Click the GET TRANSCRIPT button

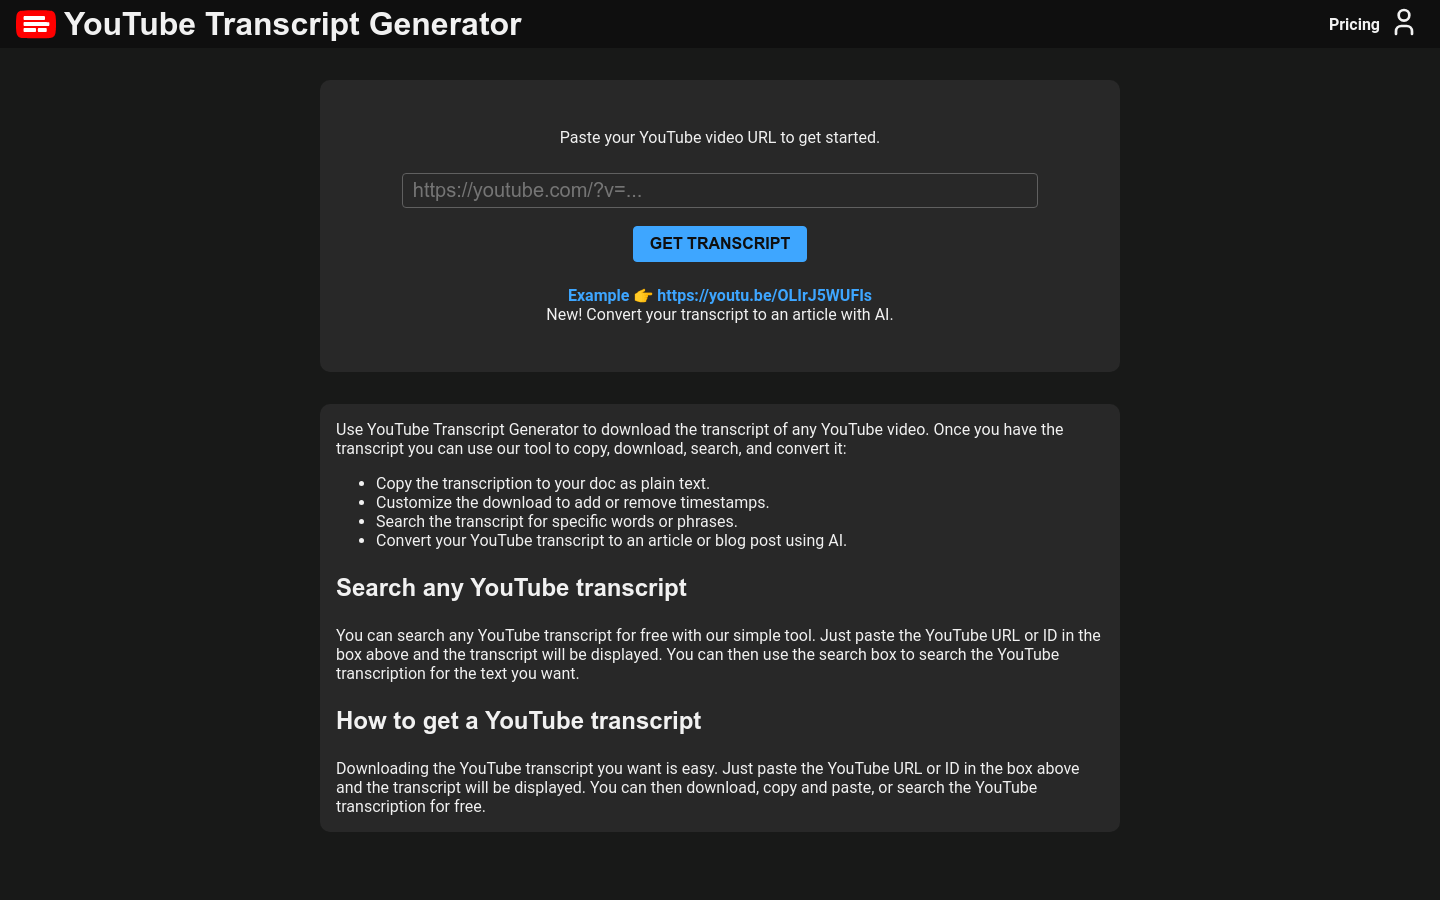pos(720,244)
